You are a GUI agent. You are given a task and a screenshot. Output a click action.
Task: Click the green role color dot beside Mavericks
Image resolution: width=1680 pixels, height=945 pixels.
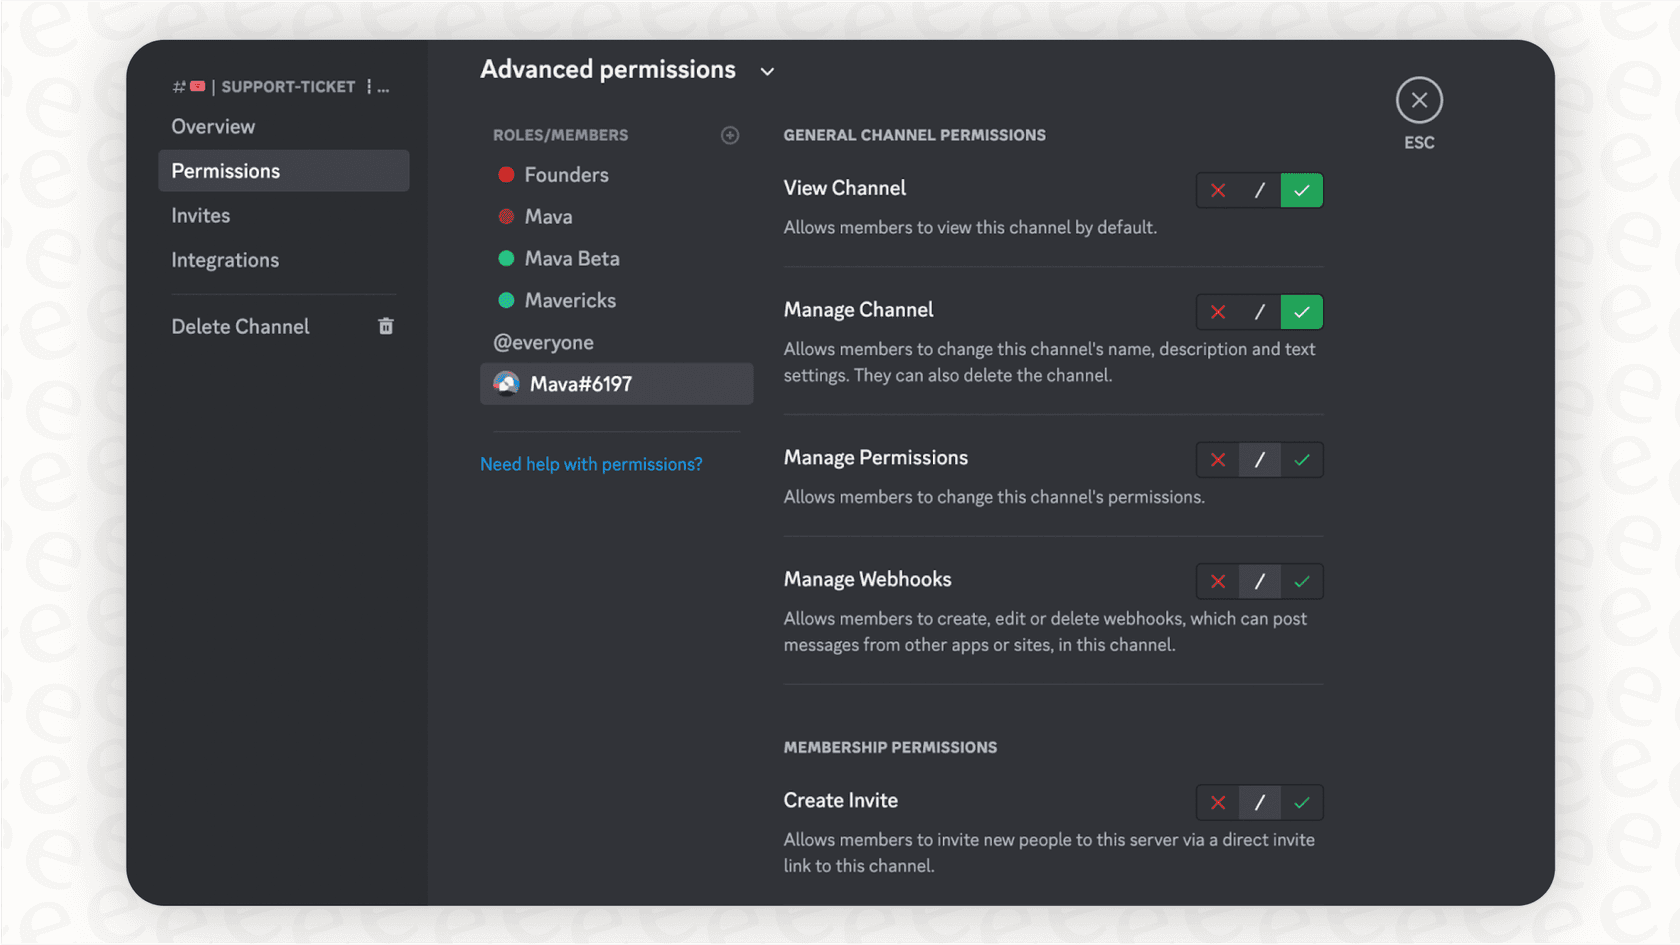tap(506, 300)
